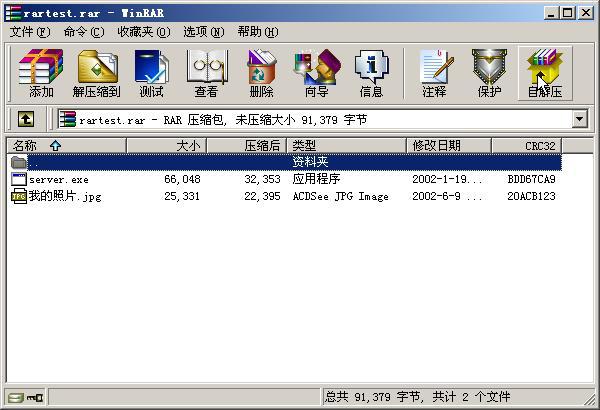Close the WinRAR window

coord(586,13)
